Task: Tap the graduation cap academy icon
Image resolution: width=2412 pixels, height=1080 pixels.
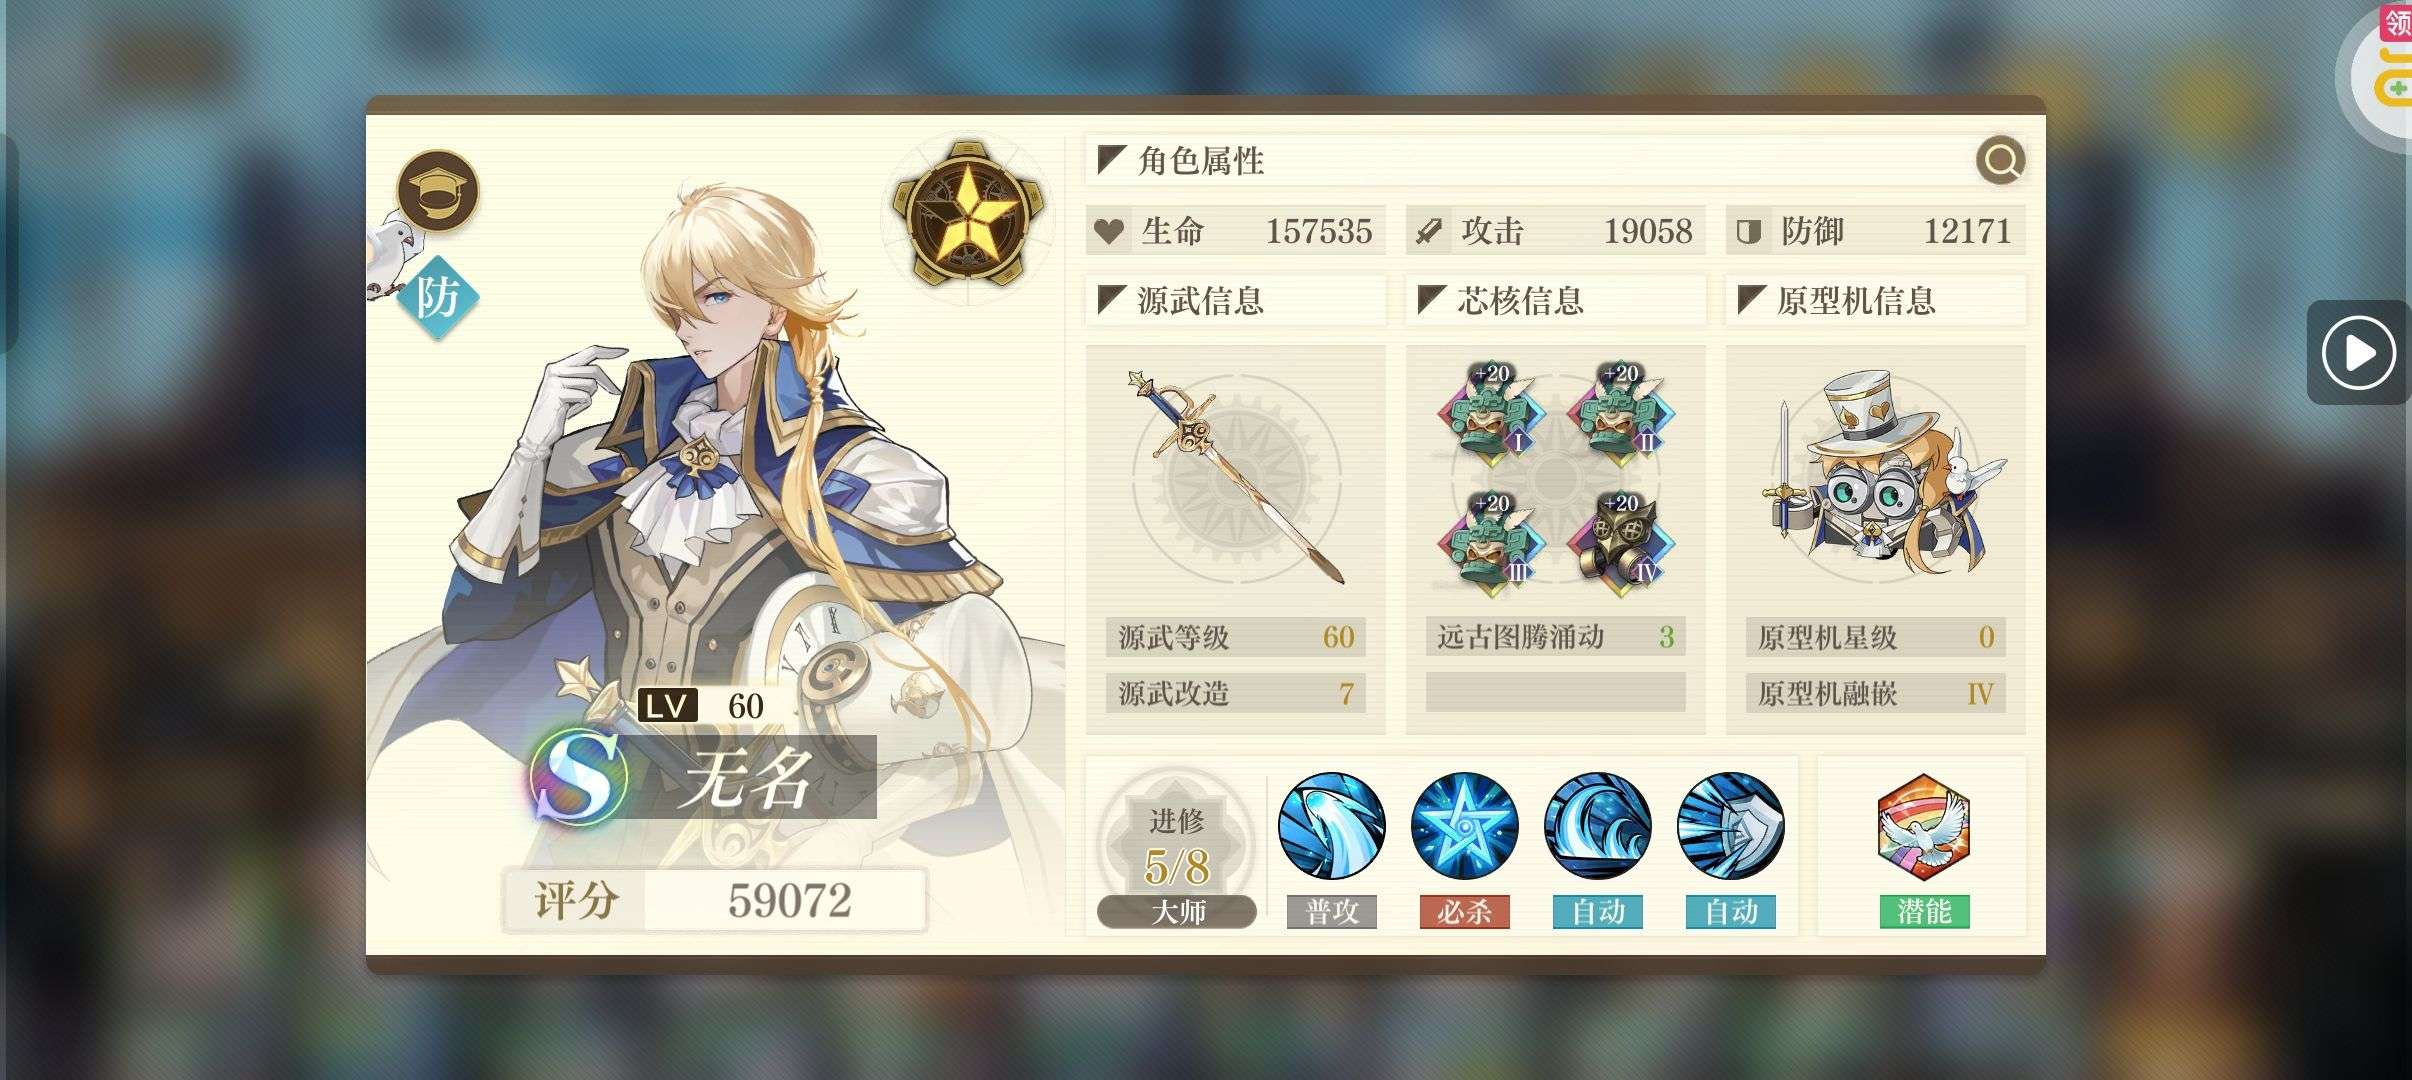Action: pyautogui.click(x=438, y=192)
